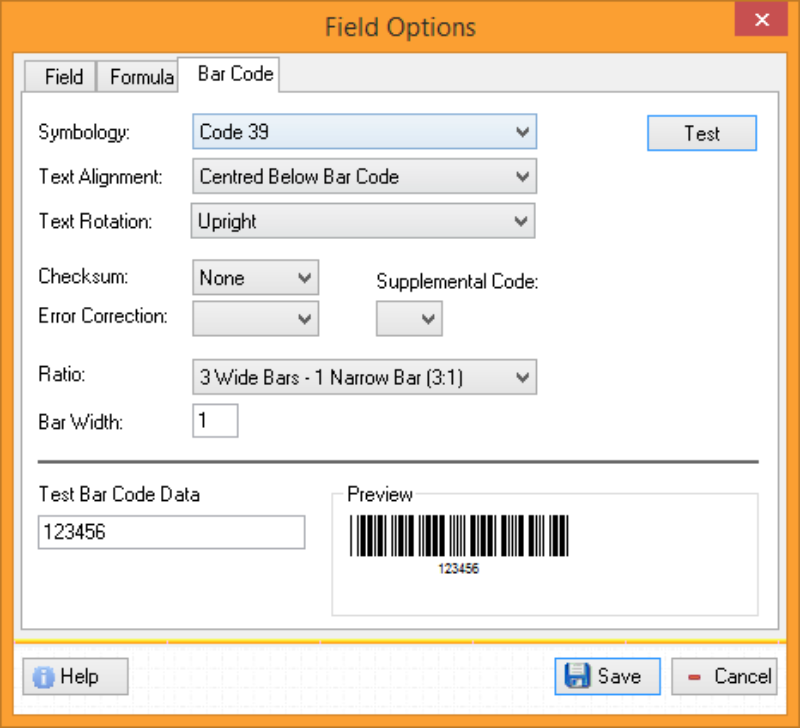This screenshot has height=728, width=800.
Task: Click the Test button
Action: tap(702, 133)
